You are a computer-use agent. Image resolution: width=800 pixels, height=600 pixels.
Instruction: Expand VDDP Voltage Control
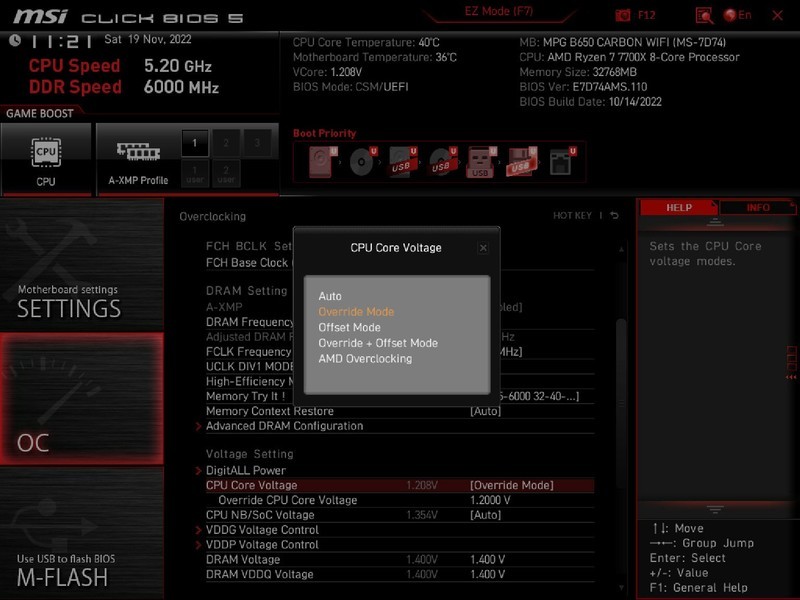262,544
